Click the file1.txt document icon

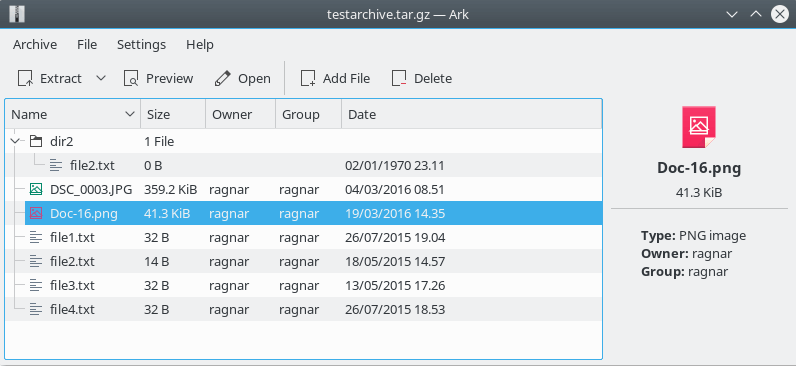(x=36, y=237)
